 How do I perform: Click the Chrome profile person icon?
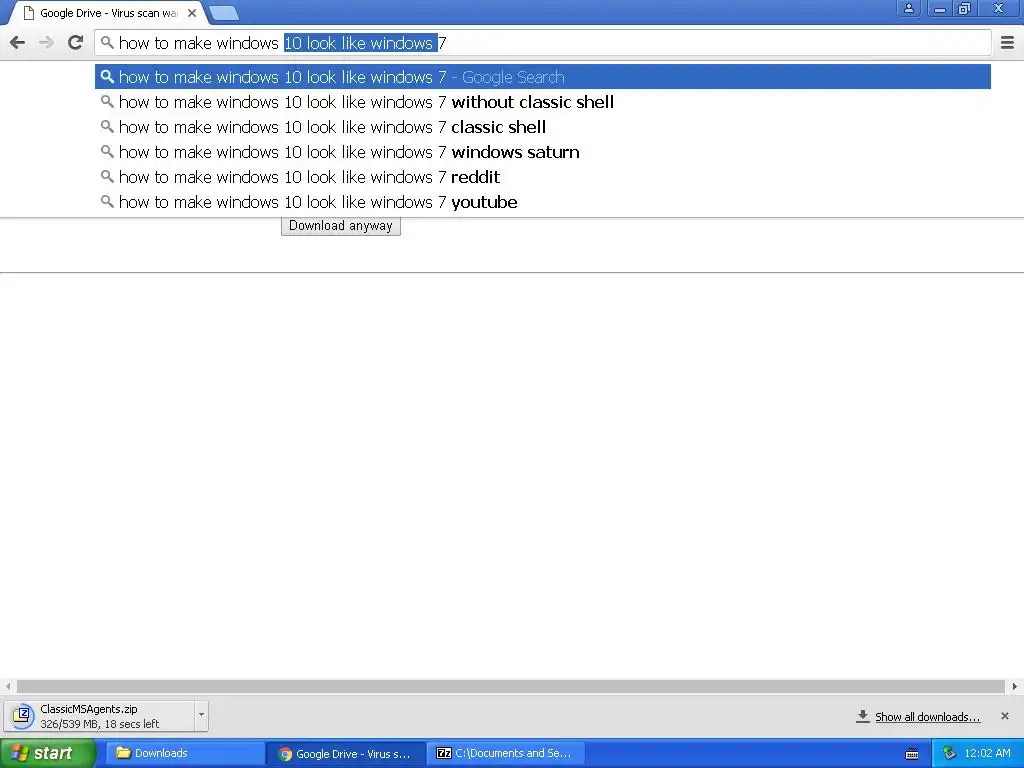(x=908, y=8)
